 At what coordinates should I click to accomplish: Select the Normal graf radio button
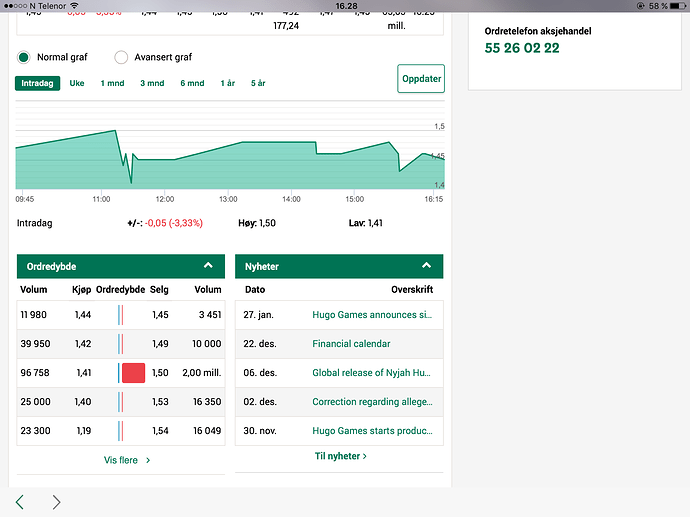24,57
